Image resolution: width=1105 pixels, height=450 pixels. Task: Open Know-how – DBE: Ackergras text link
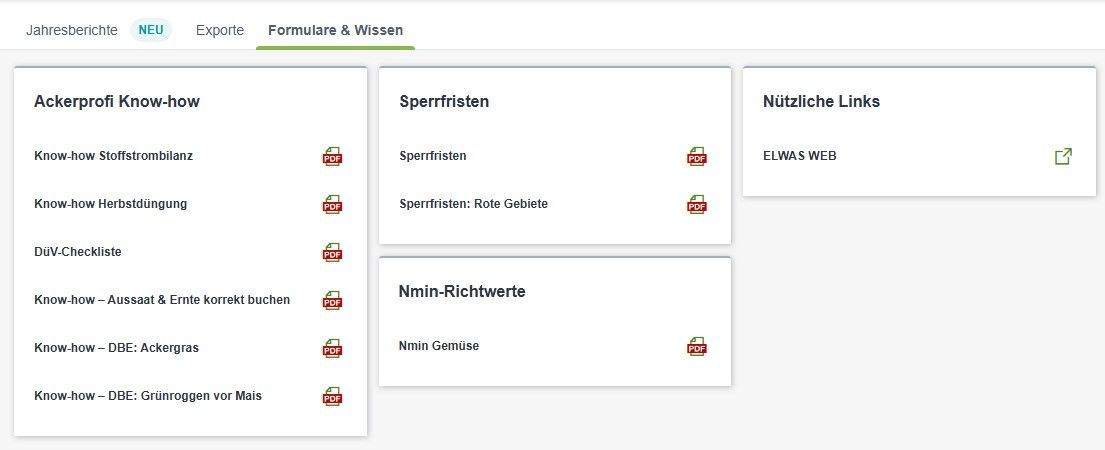[x=116, y=347]
